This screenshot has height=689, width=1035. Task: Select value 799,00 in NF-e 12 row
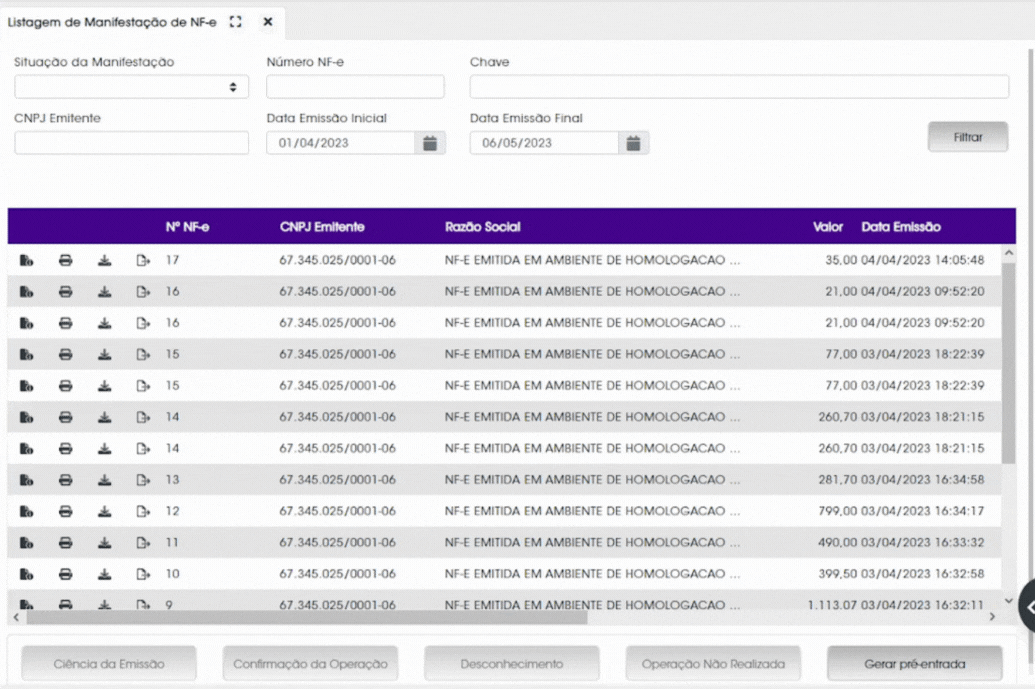click(838, 511)
